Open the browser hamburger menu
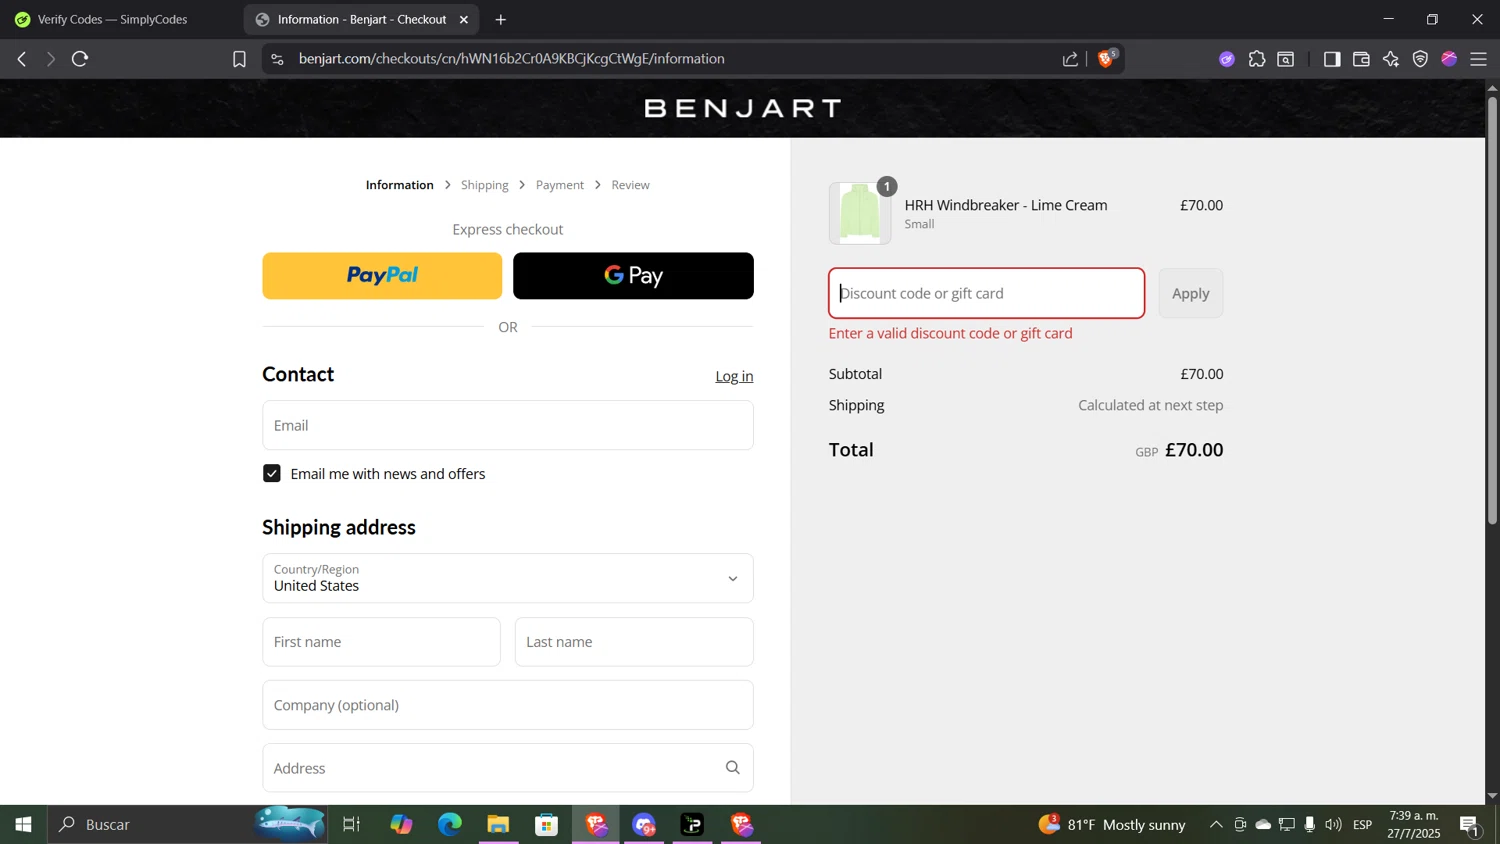1500x844 pixels. point(1479,59)
